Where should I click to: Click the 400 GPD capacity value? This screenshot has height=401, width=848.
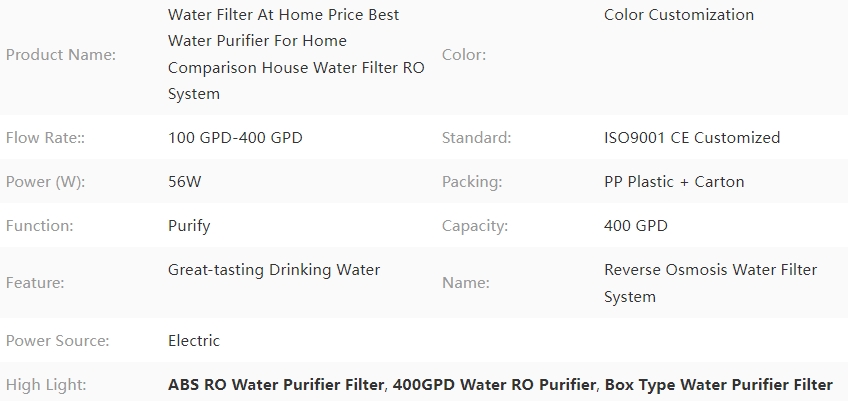(x=635, y=226)
